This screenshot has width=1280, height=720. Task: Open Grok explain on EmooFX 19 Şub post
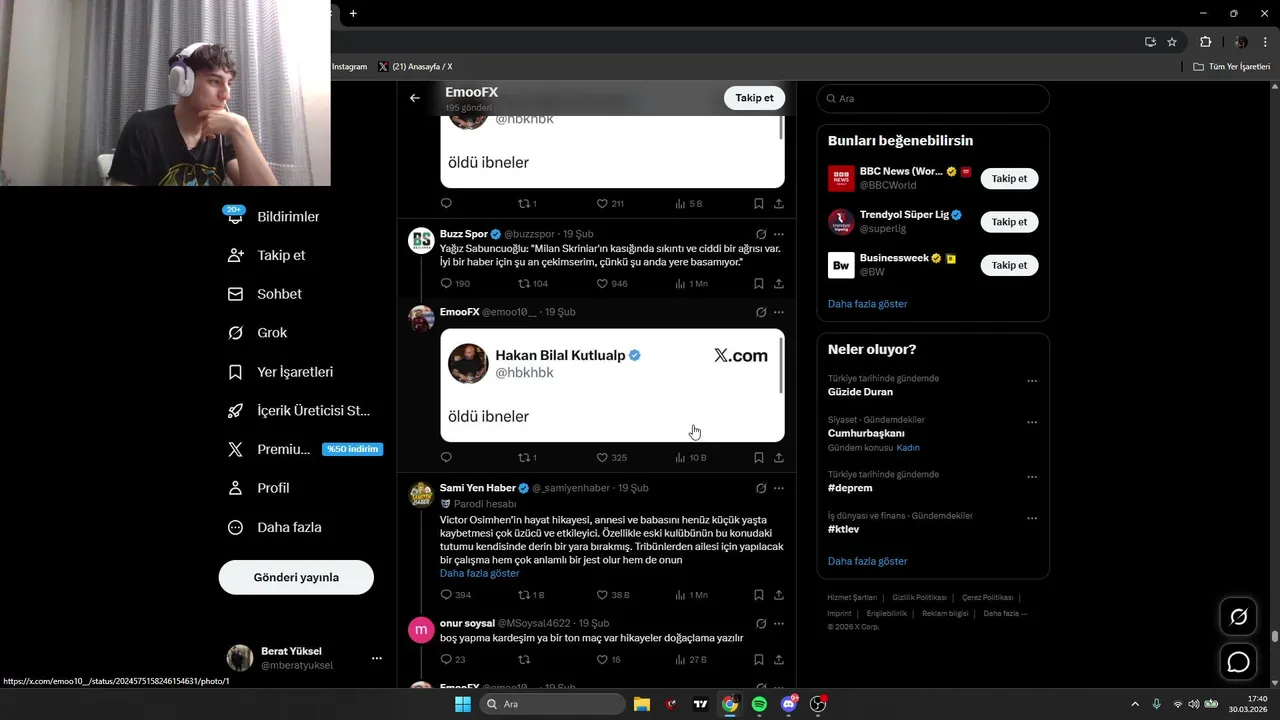click(761, 312)
